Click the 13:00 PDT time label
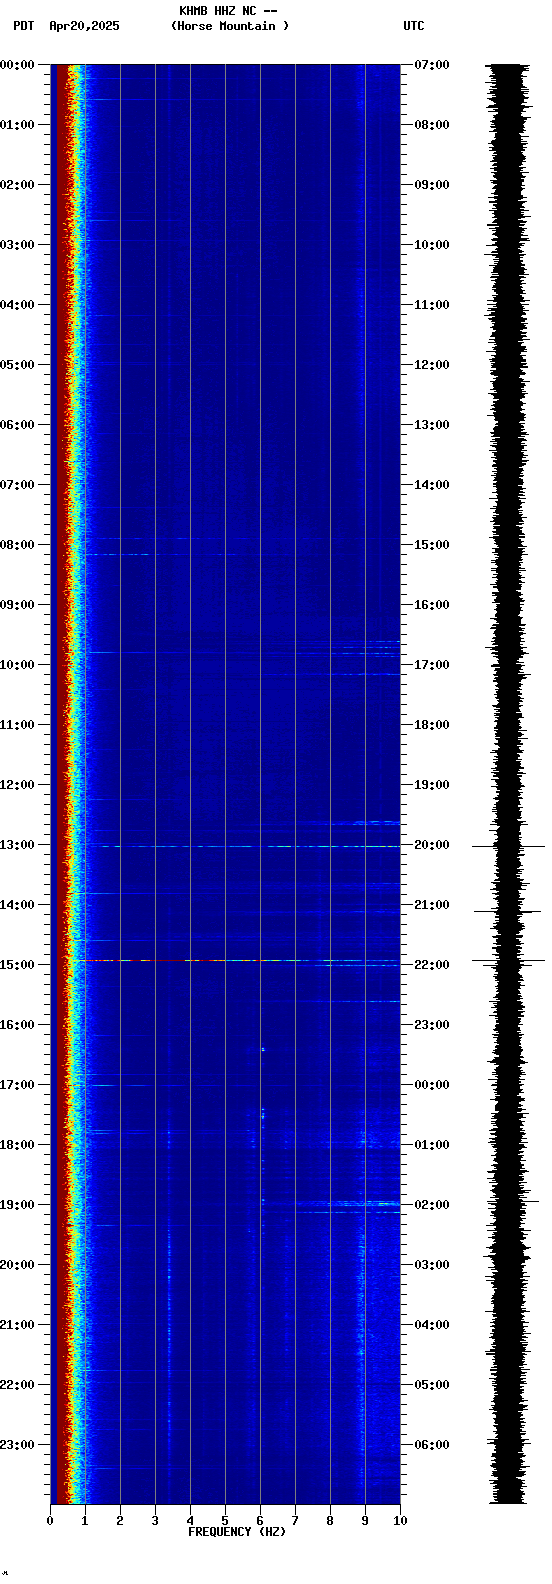The width and height of the screenshot is (552, 1584). pos(17,845)
